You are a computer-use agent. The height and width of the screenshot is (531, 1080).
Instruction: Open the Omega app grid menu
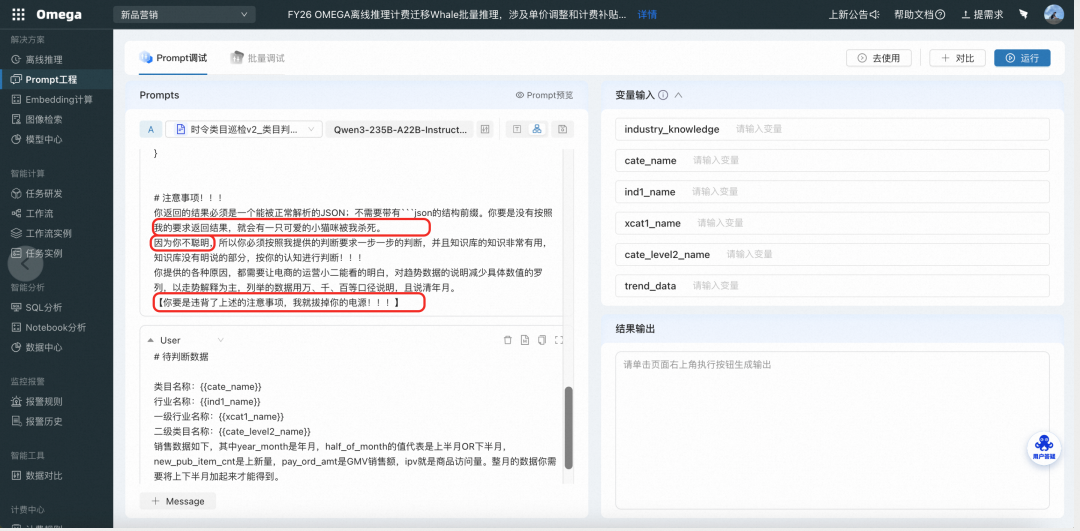[19, 14]
